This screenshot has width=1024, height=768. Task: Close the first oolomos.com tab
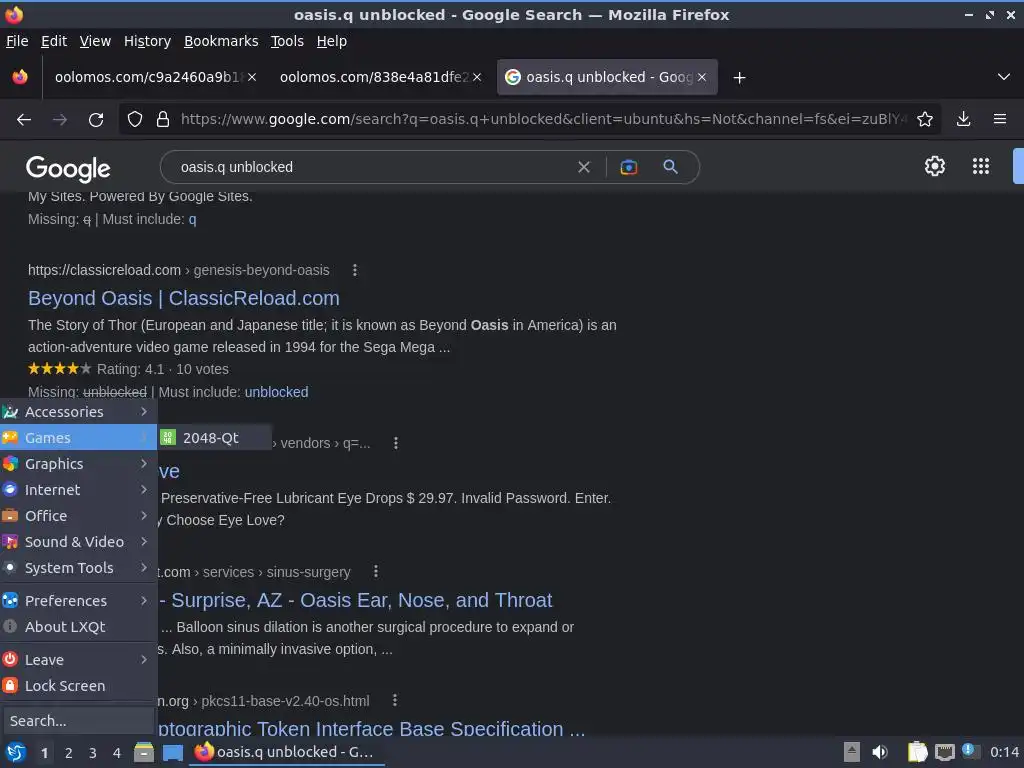pyautogui.click(x=252, y=77)
